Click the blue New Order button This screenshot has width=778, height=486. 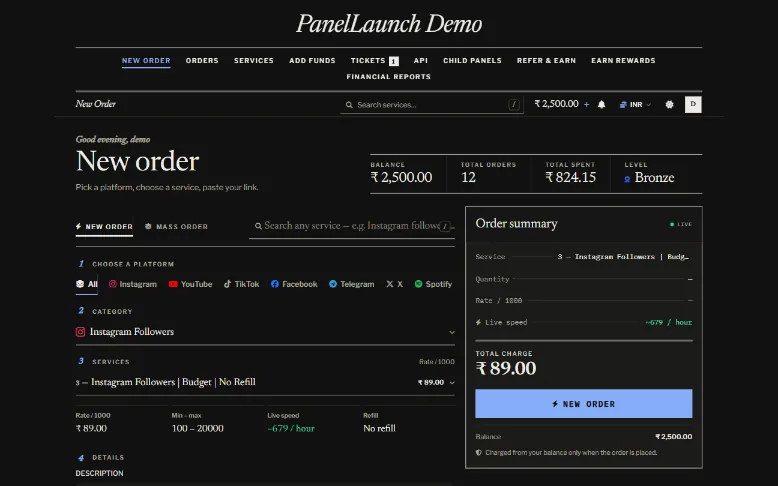(584, 404)
